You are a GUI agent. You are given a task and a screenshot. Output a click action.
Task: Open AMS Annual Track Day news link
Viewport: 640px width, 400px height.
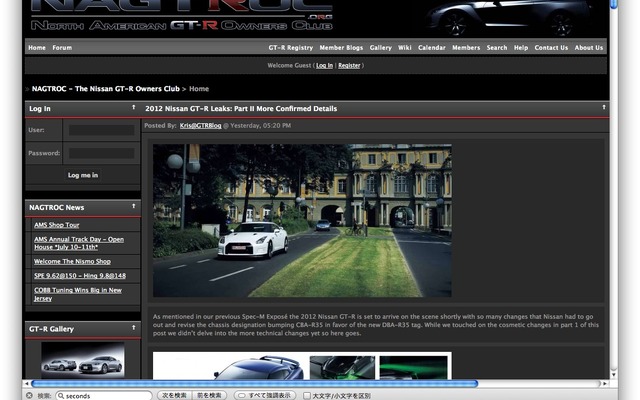coord(79,243)
